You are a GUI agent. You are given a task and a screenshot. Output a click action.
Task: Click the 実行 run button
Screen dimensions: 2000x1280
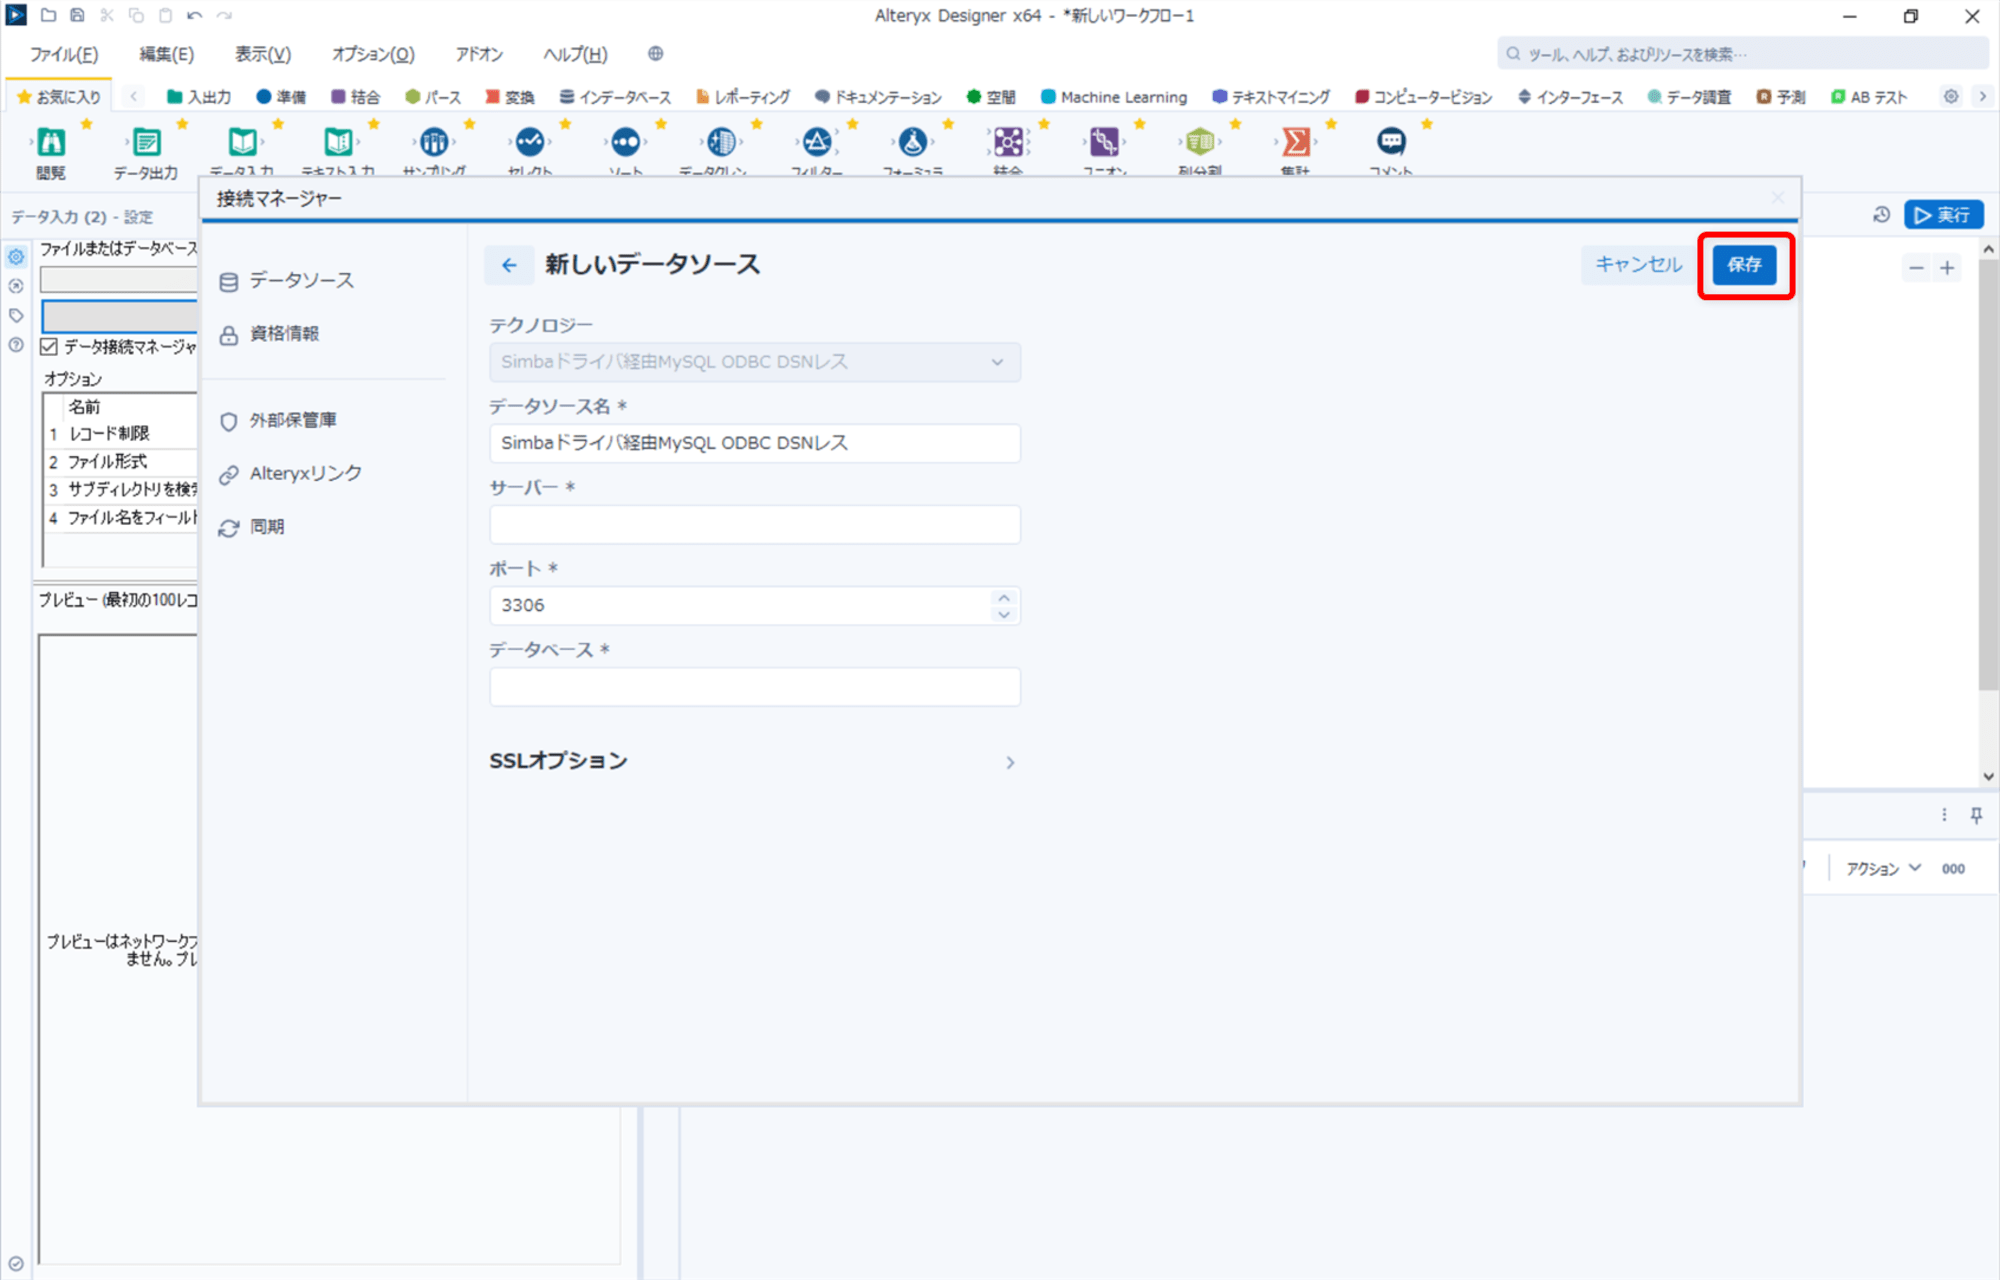(x=1943, y=215)
